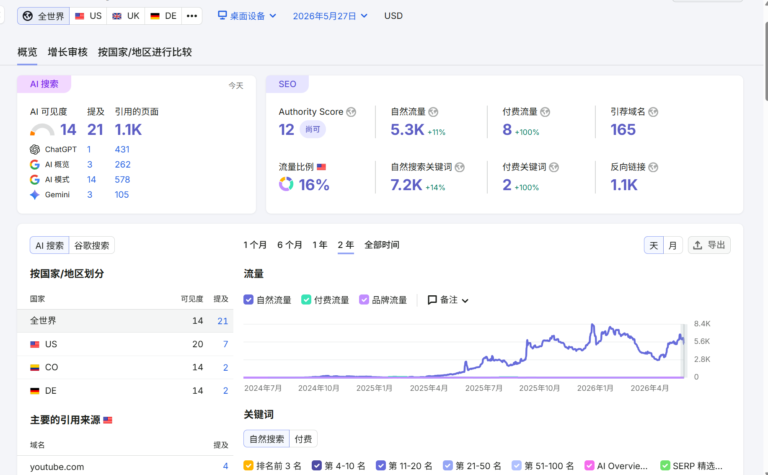Screen dimensions: 768x475
Task: Toggle the 品牌流量 checkbox
Action: 364,300
